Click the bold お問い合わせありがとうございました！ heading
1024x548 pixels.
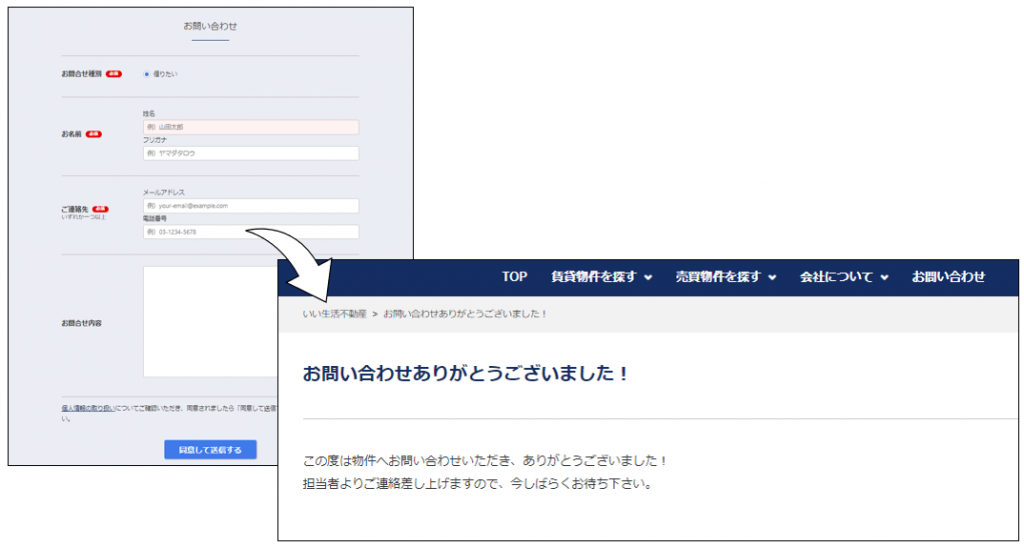tap(466, 374)
